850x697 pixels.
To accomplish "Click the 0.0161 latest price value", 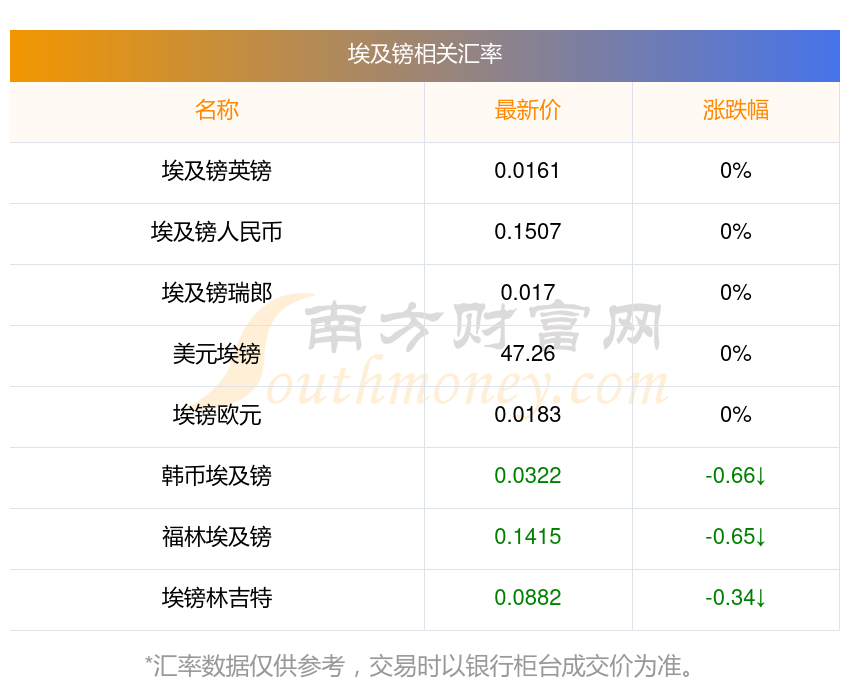I will click(528, 171).
